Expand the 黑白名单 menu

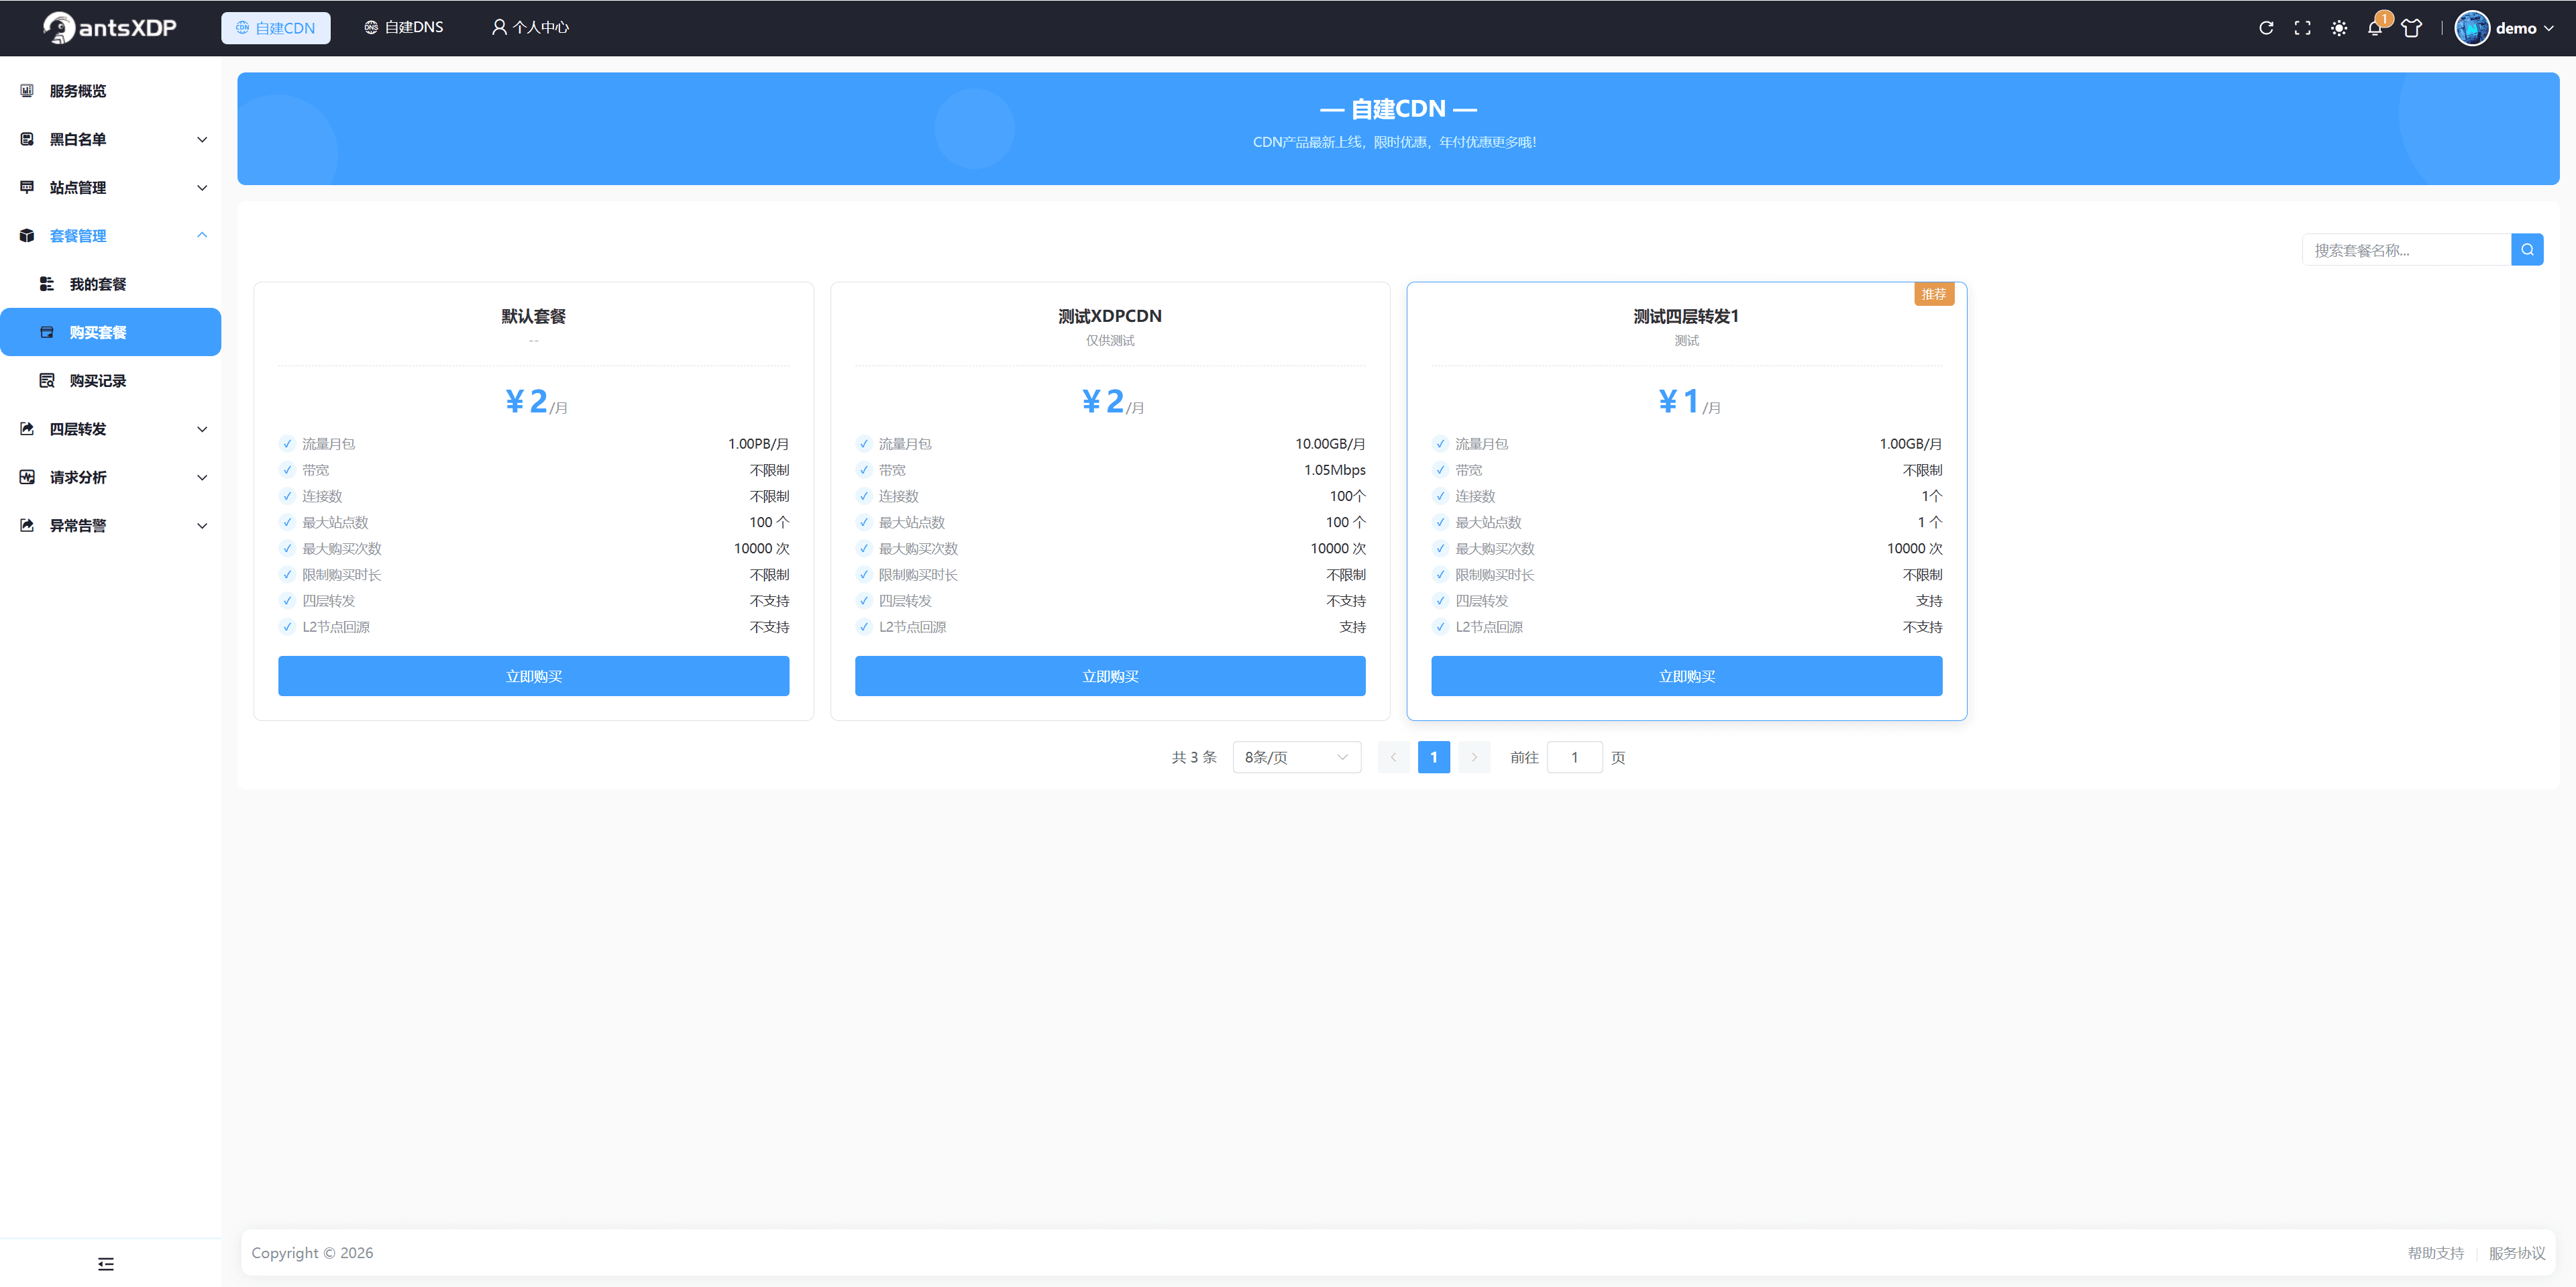110,139
